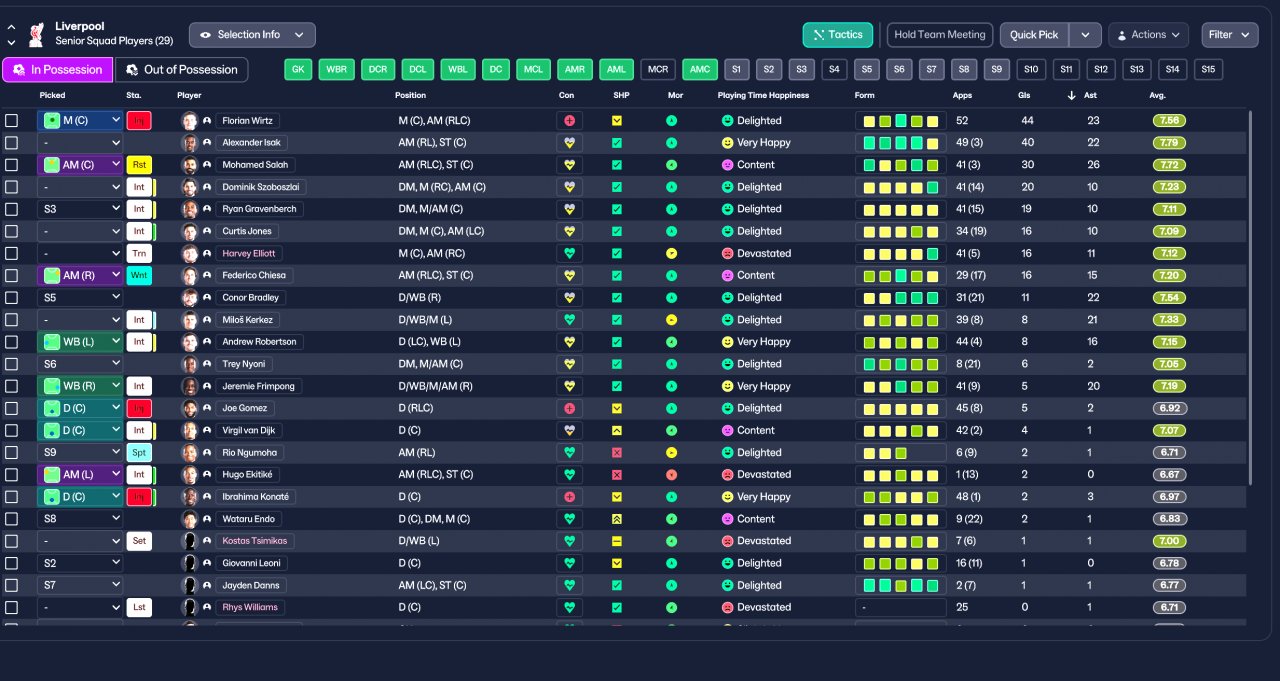
Task: Click Harvey Elliott's Devastated face icon
Action: pyautogui.click(x=728, y=253)
